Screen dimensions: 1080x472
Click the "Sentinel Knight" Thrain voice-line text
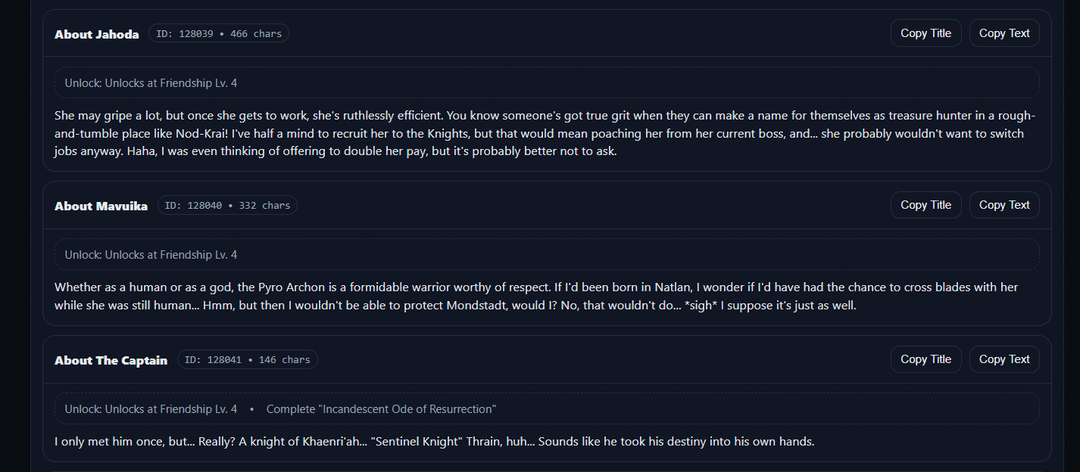click(435, 441)
